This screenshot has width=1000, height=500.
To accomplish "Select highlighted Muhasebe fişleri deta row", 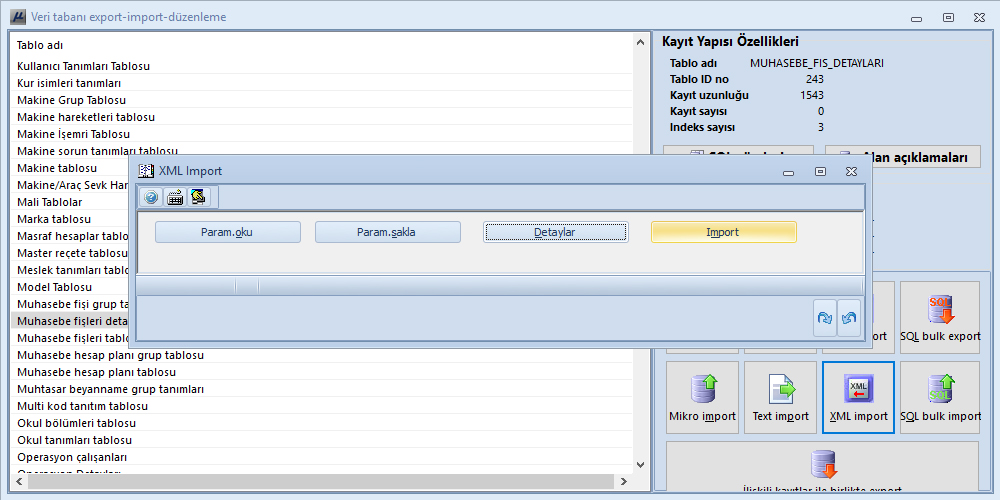I will click(70, 321).
